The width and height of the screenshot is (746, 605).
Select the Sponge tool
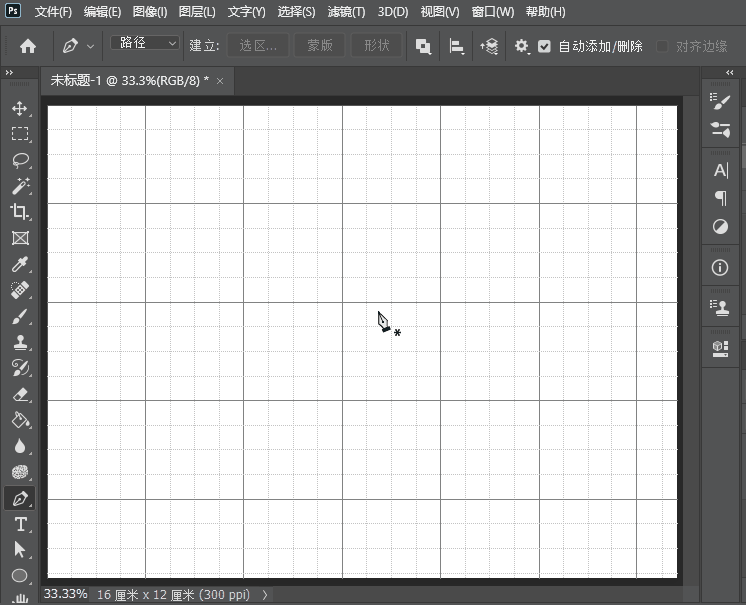pyautogui.click(x=20, y=472)
